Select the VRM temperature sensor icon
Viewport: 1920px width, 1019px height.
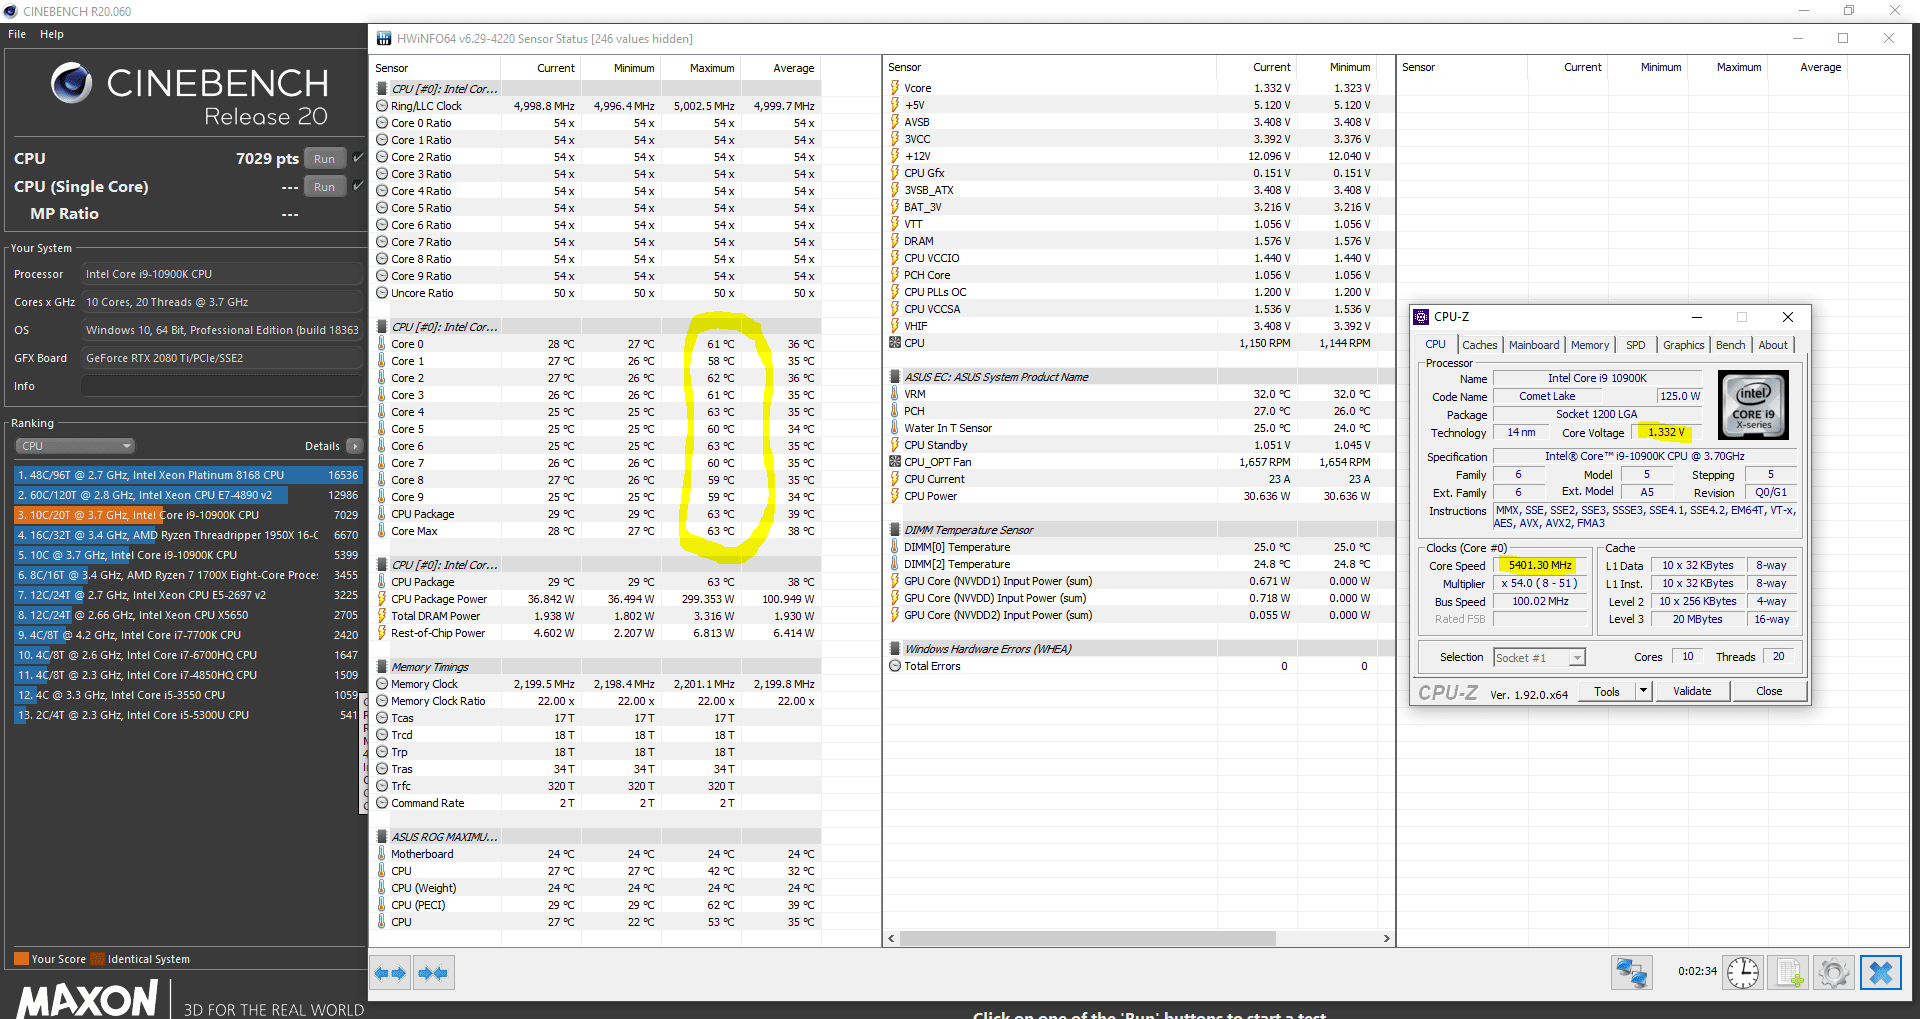coord(895,394)
